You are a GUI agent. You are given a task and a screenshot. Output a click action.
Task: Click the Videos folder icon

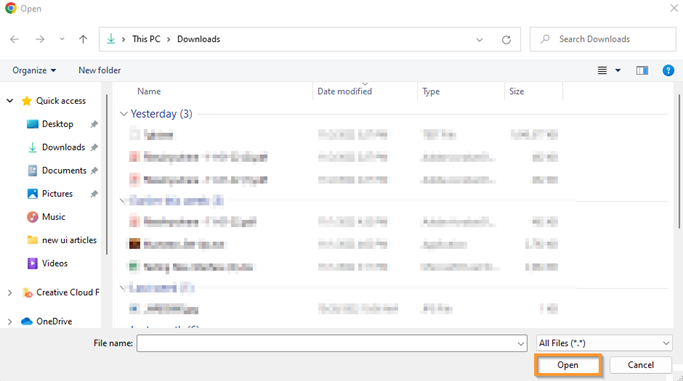pyautogui.click(x=32, y=263)
